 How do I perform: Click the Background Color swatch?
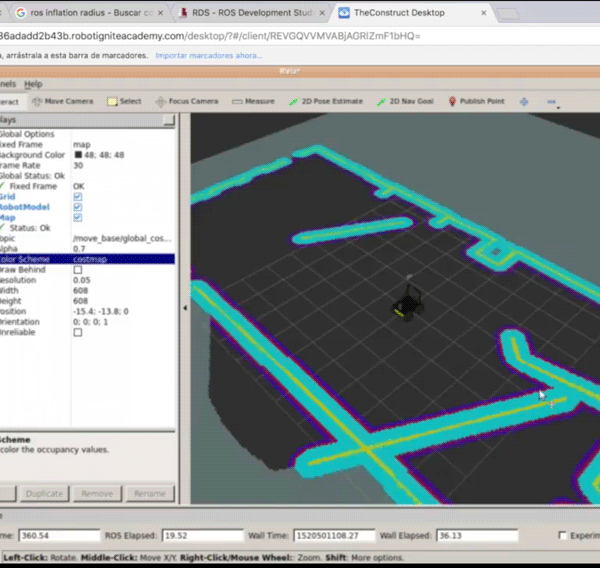(x=79, y=155)
